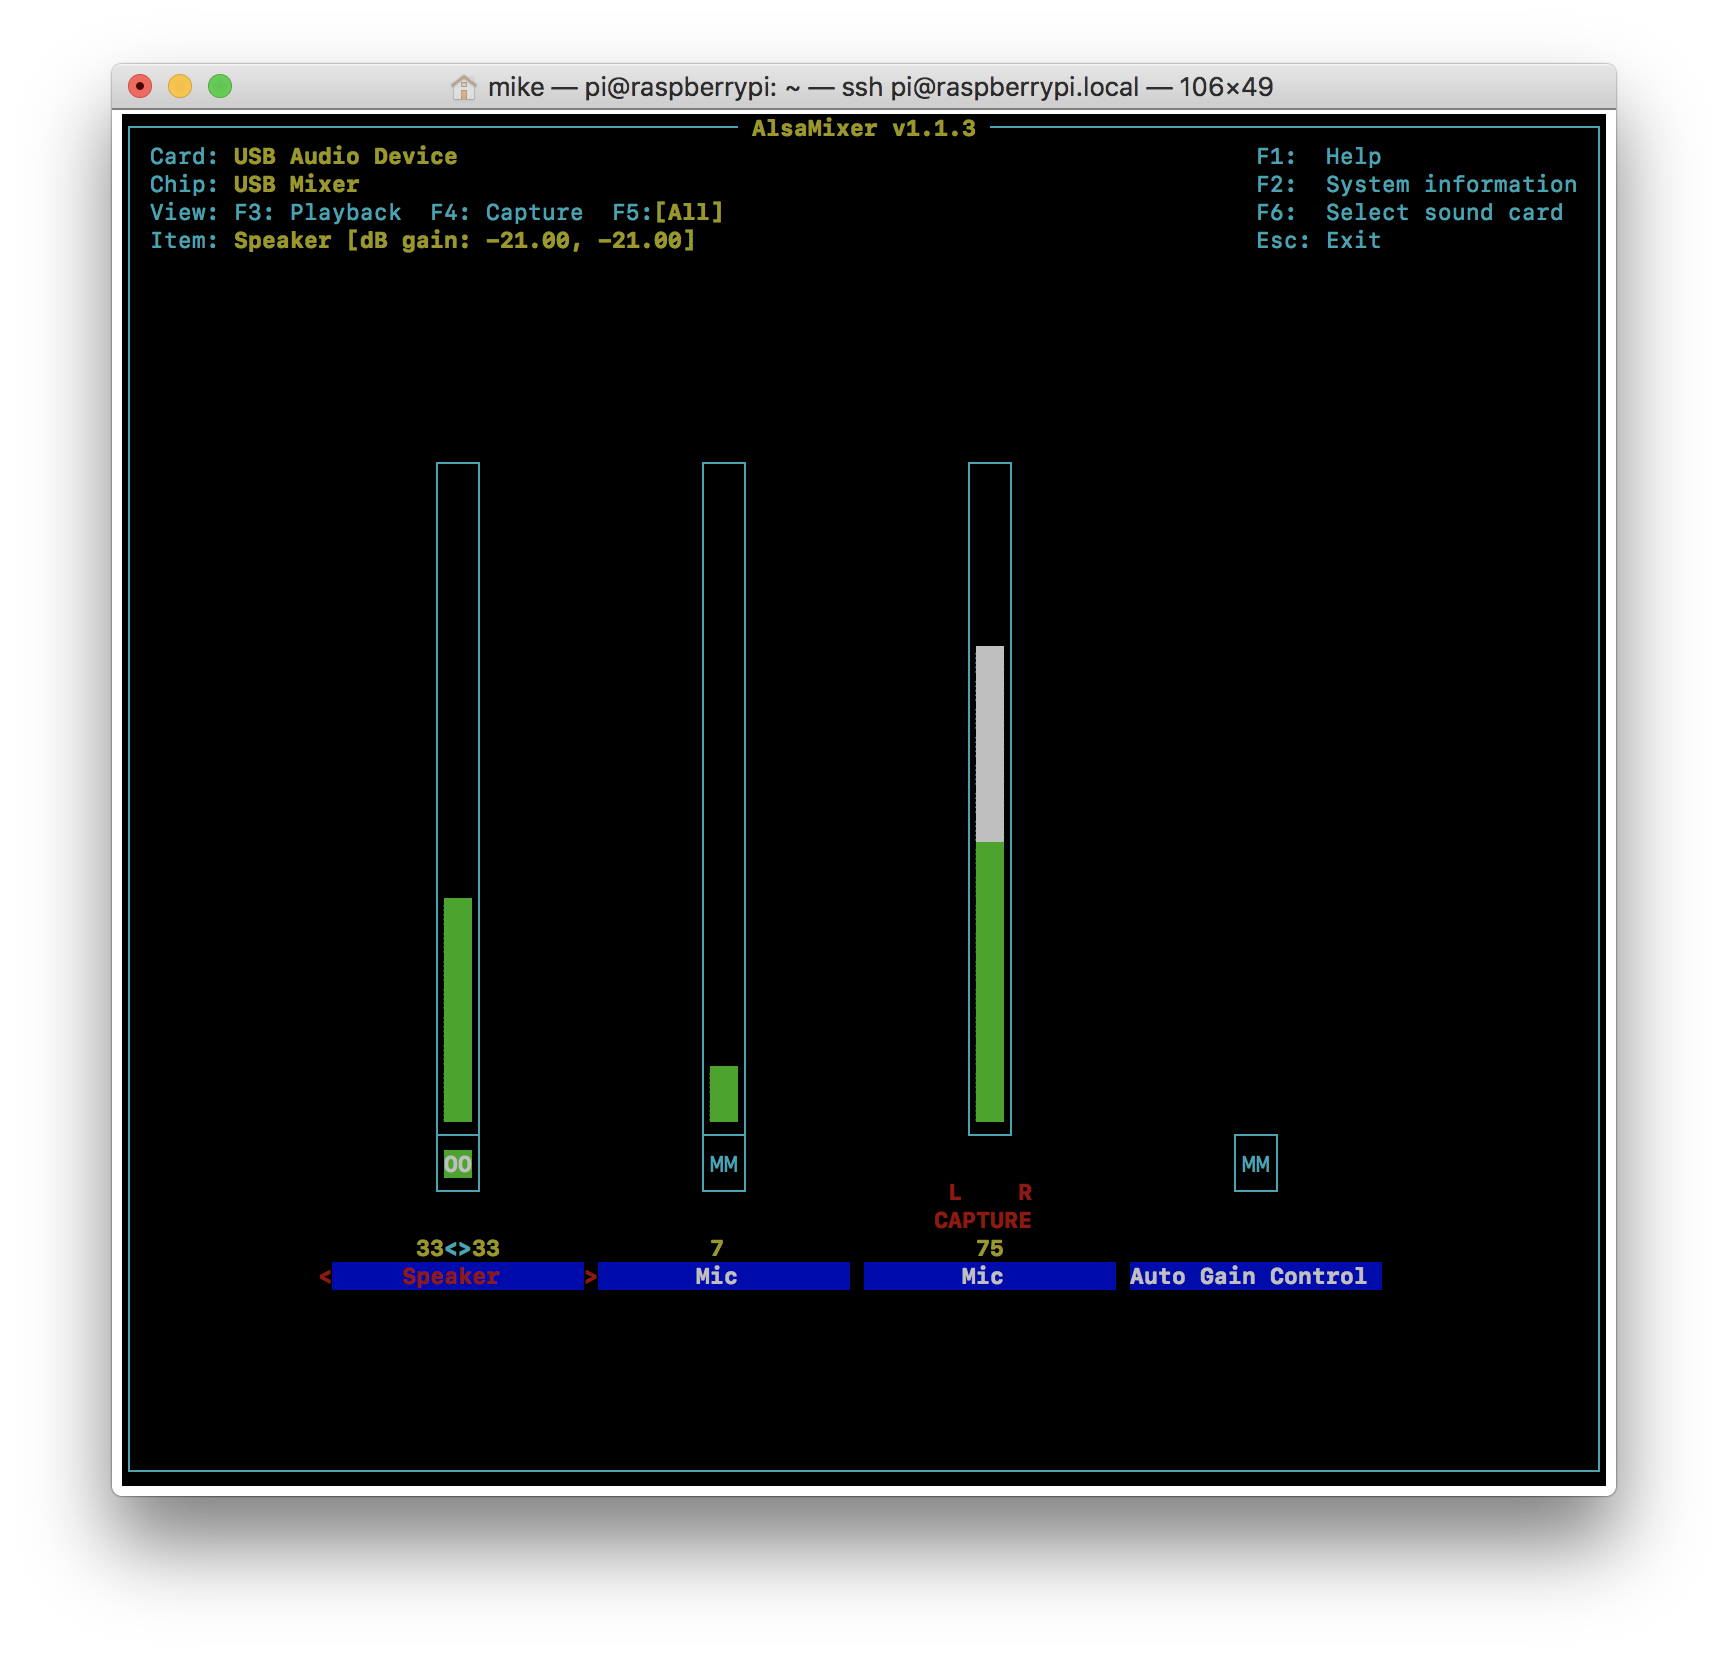Image resolution: width=1728 pixels, height=1656 pixels.
Task: Select the Mic playback label showing 7
Action: pyautogui.click(x=724, y=1276)
